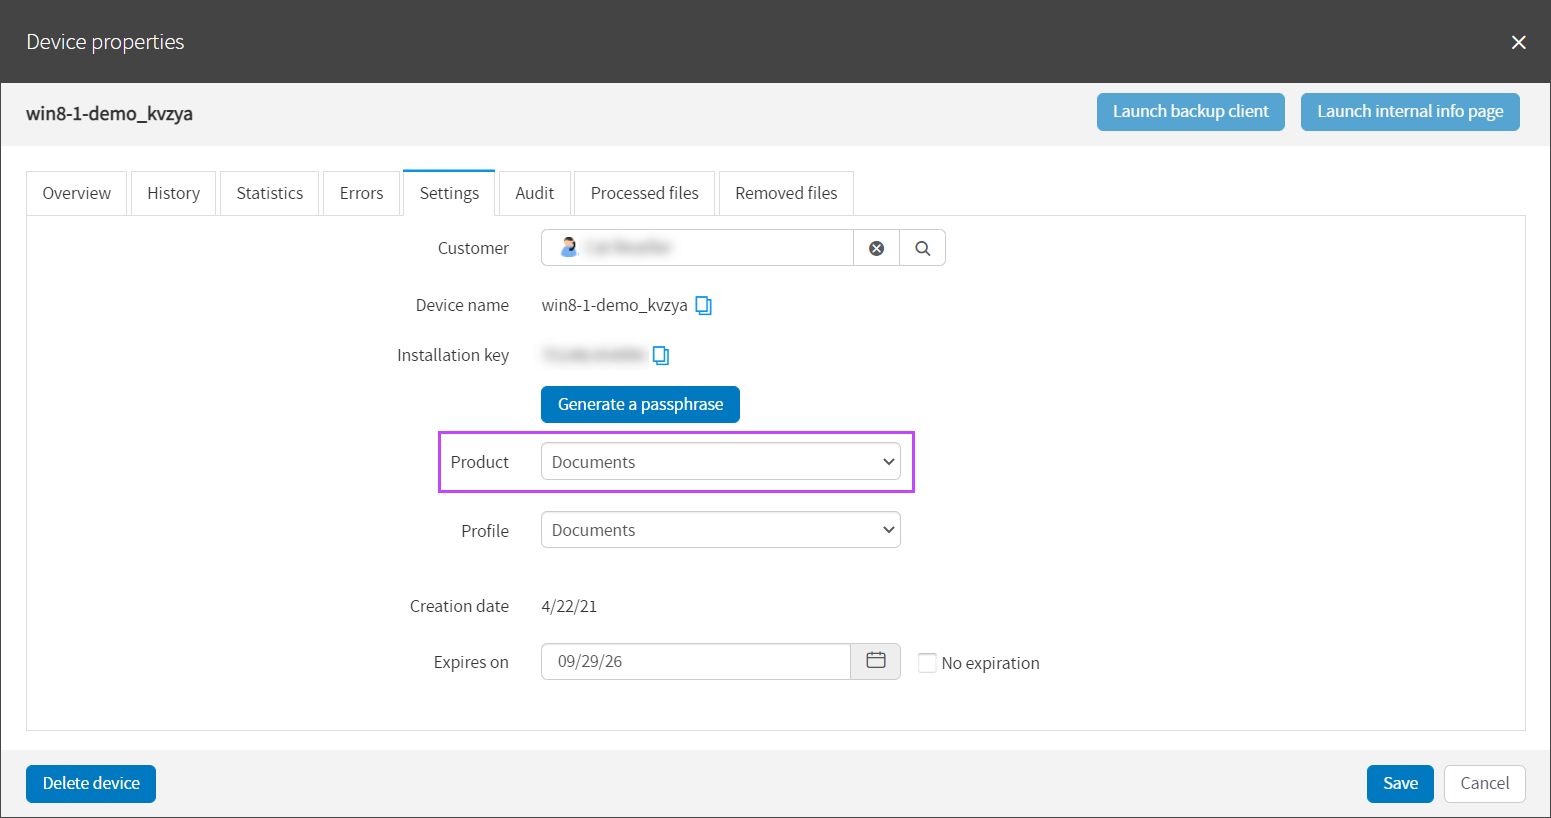Viewport: 1551px width, 818px height.
Task: Expand the Product dropdown
Action: coord(720,462)
